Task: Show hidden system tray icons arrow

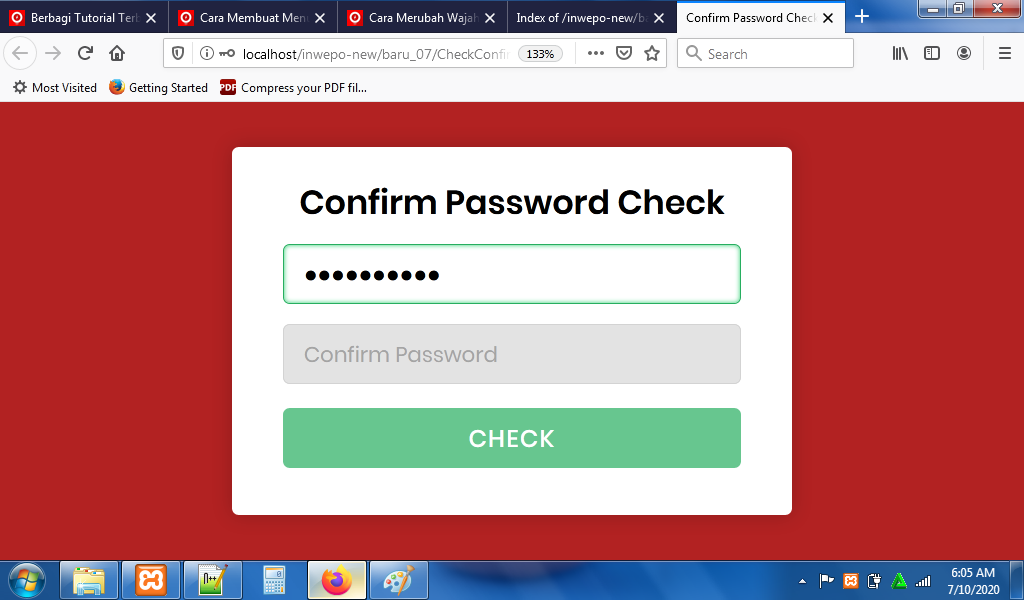Action: [x=803, y=581]
